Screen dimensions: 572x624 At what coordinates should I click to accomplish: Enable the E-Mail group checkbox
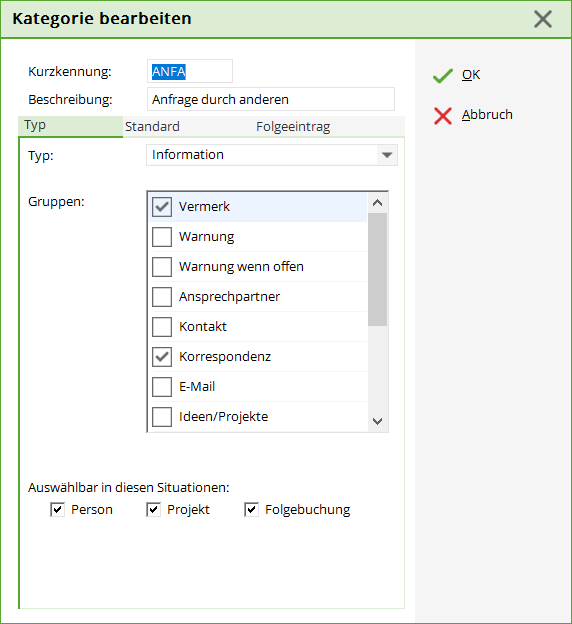[x=162, y=387]
